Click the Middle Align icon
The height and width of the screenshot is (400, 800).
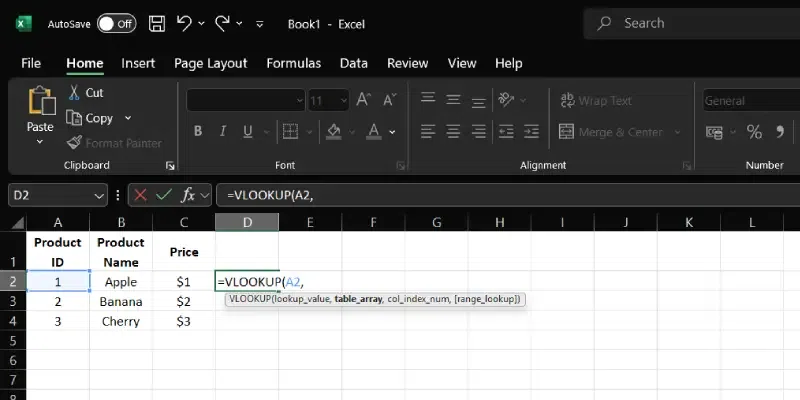pos(453,99)
